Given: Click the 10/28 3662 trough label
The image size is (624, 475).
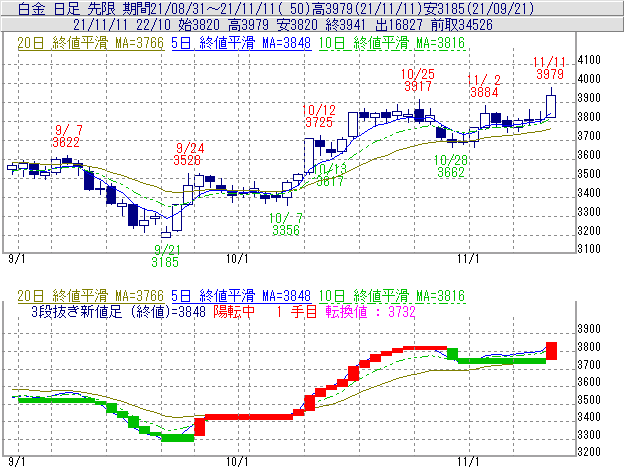Looking at the screenshot, I should point(450,166).
